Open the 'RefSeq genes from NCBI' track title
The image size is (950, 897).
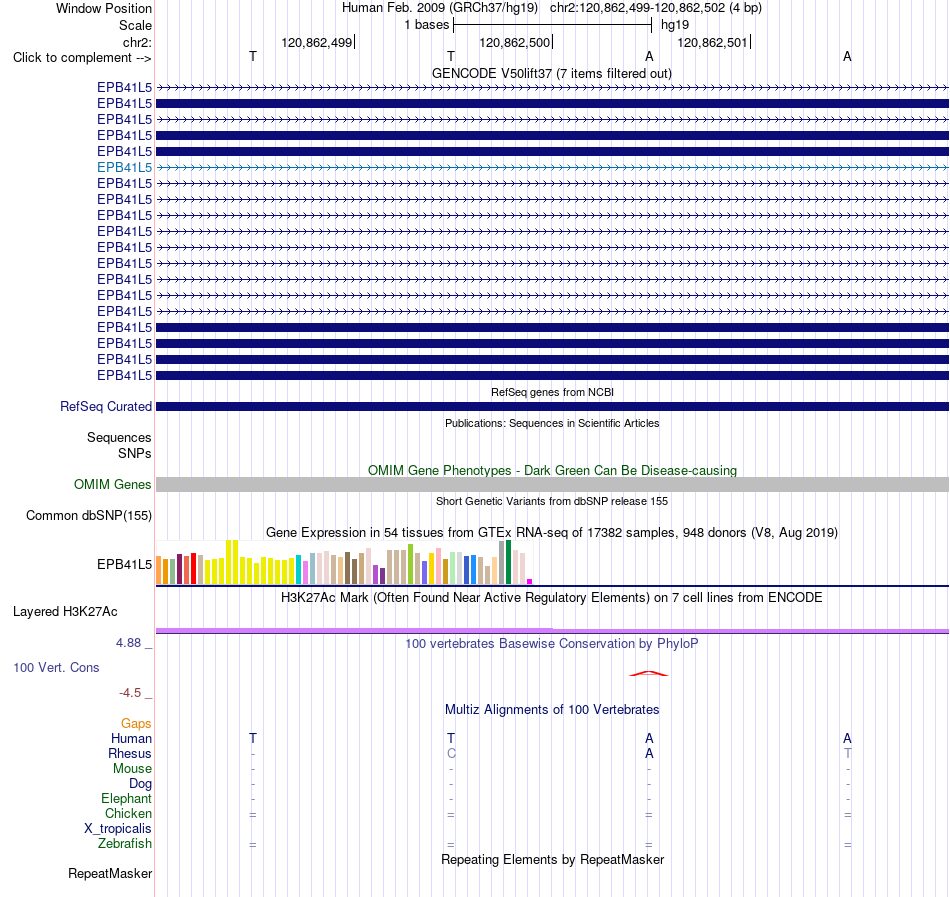[552, 392]
